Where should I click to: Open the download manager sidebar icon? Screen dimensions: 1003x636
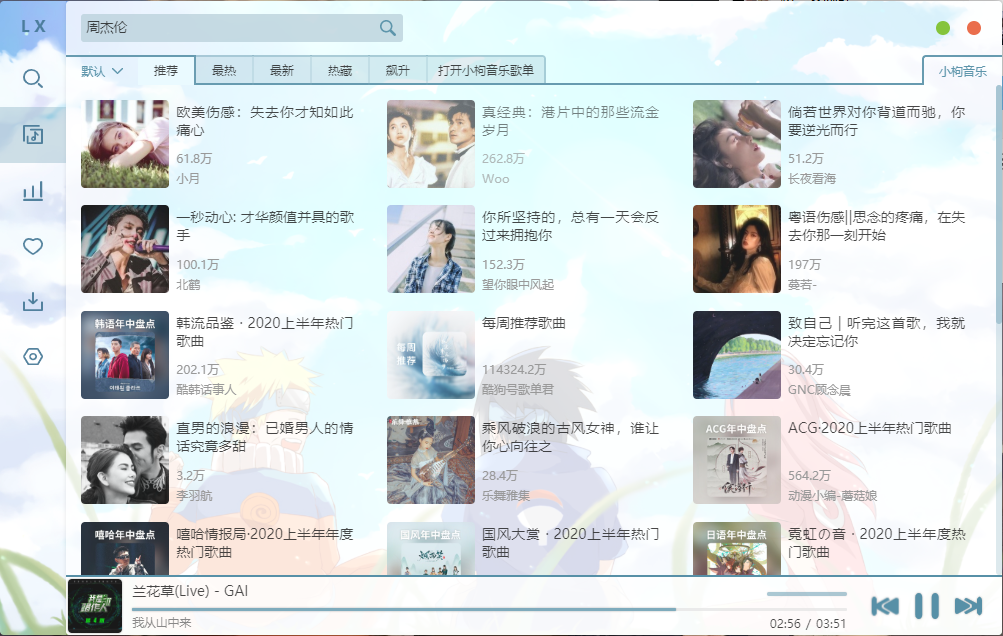point(33,303)
